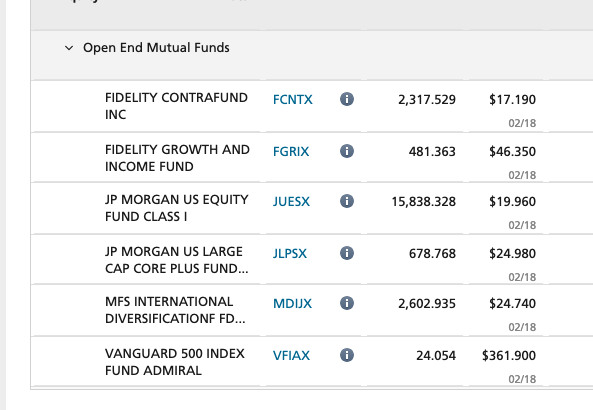
Task: Open the VFIAX ticker link
Action: 291,355
